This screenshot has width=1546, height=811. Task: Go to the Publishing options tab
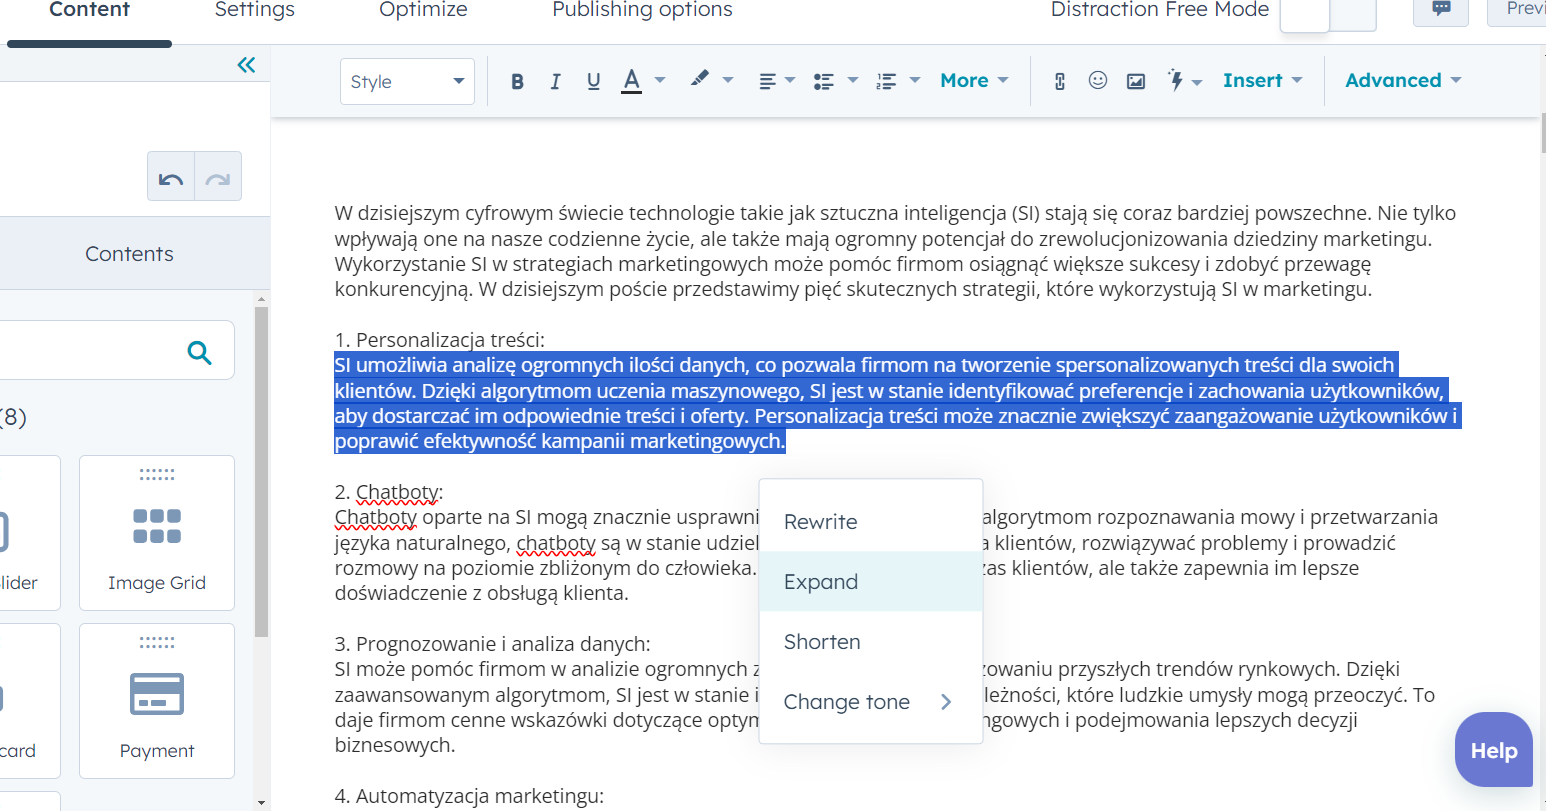pyautogui.click(x=642, y=11)
